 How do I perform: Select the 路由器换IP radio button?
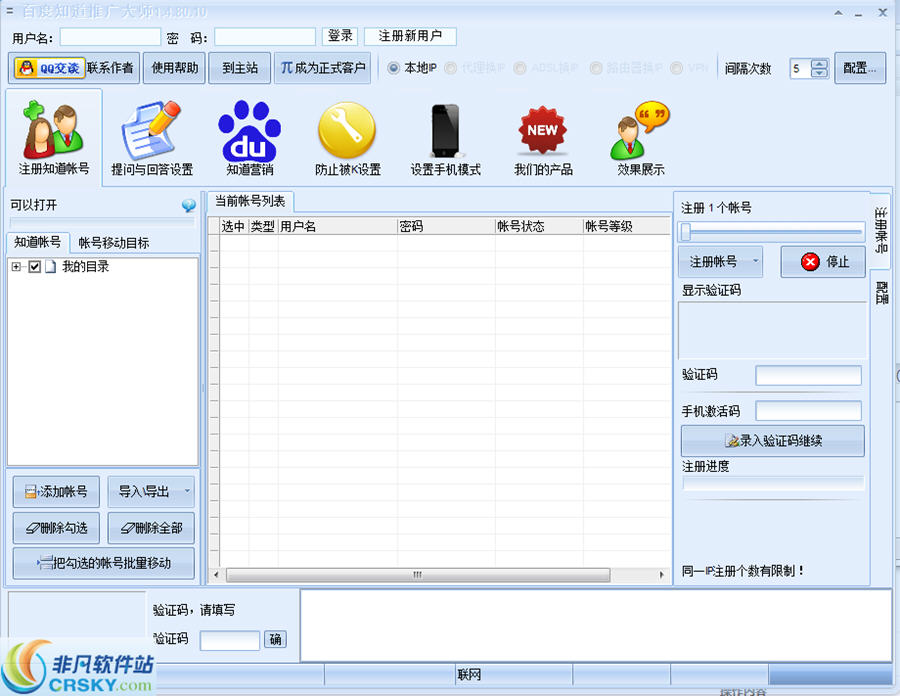click(596, 68)
